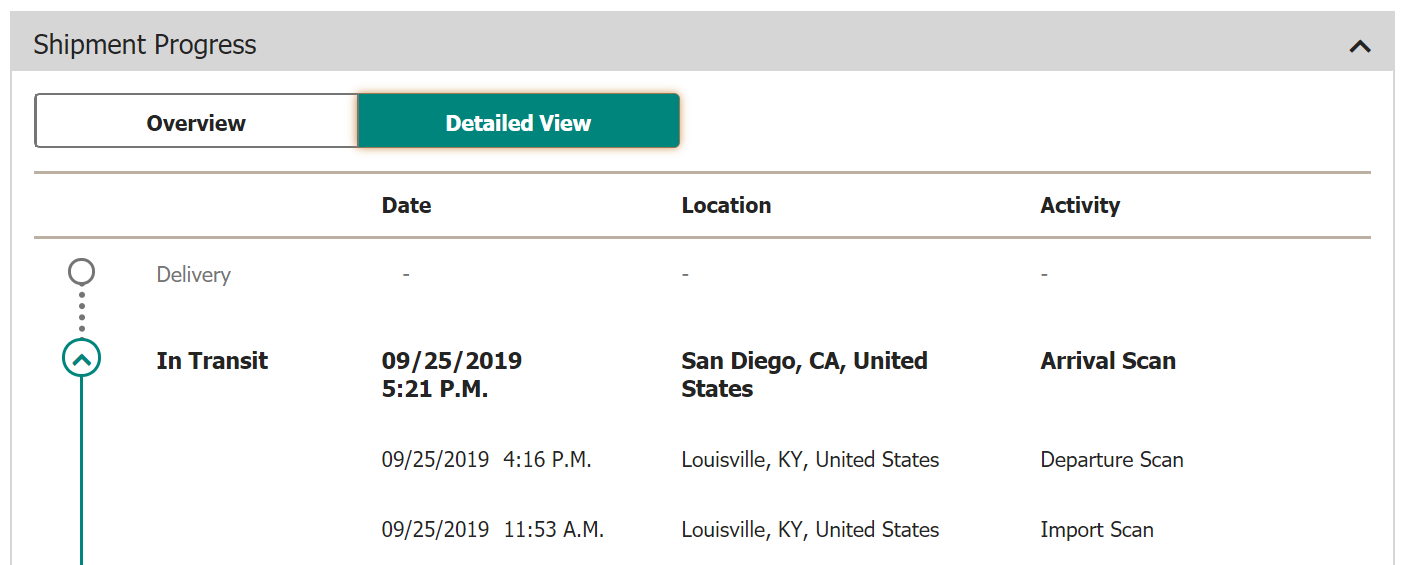The width and height of the screenshot is (1405, 565).
Task: Click the 09/25/2019 5:21 P.M. date
Action: point(451,374)
